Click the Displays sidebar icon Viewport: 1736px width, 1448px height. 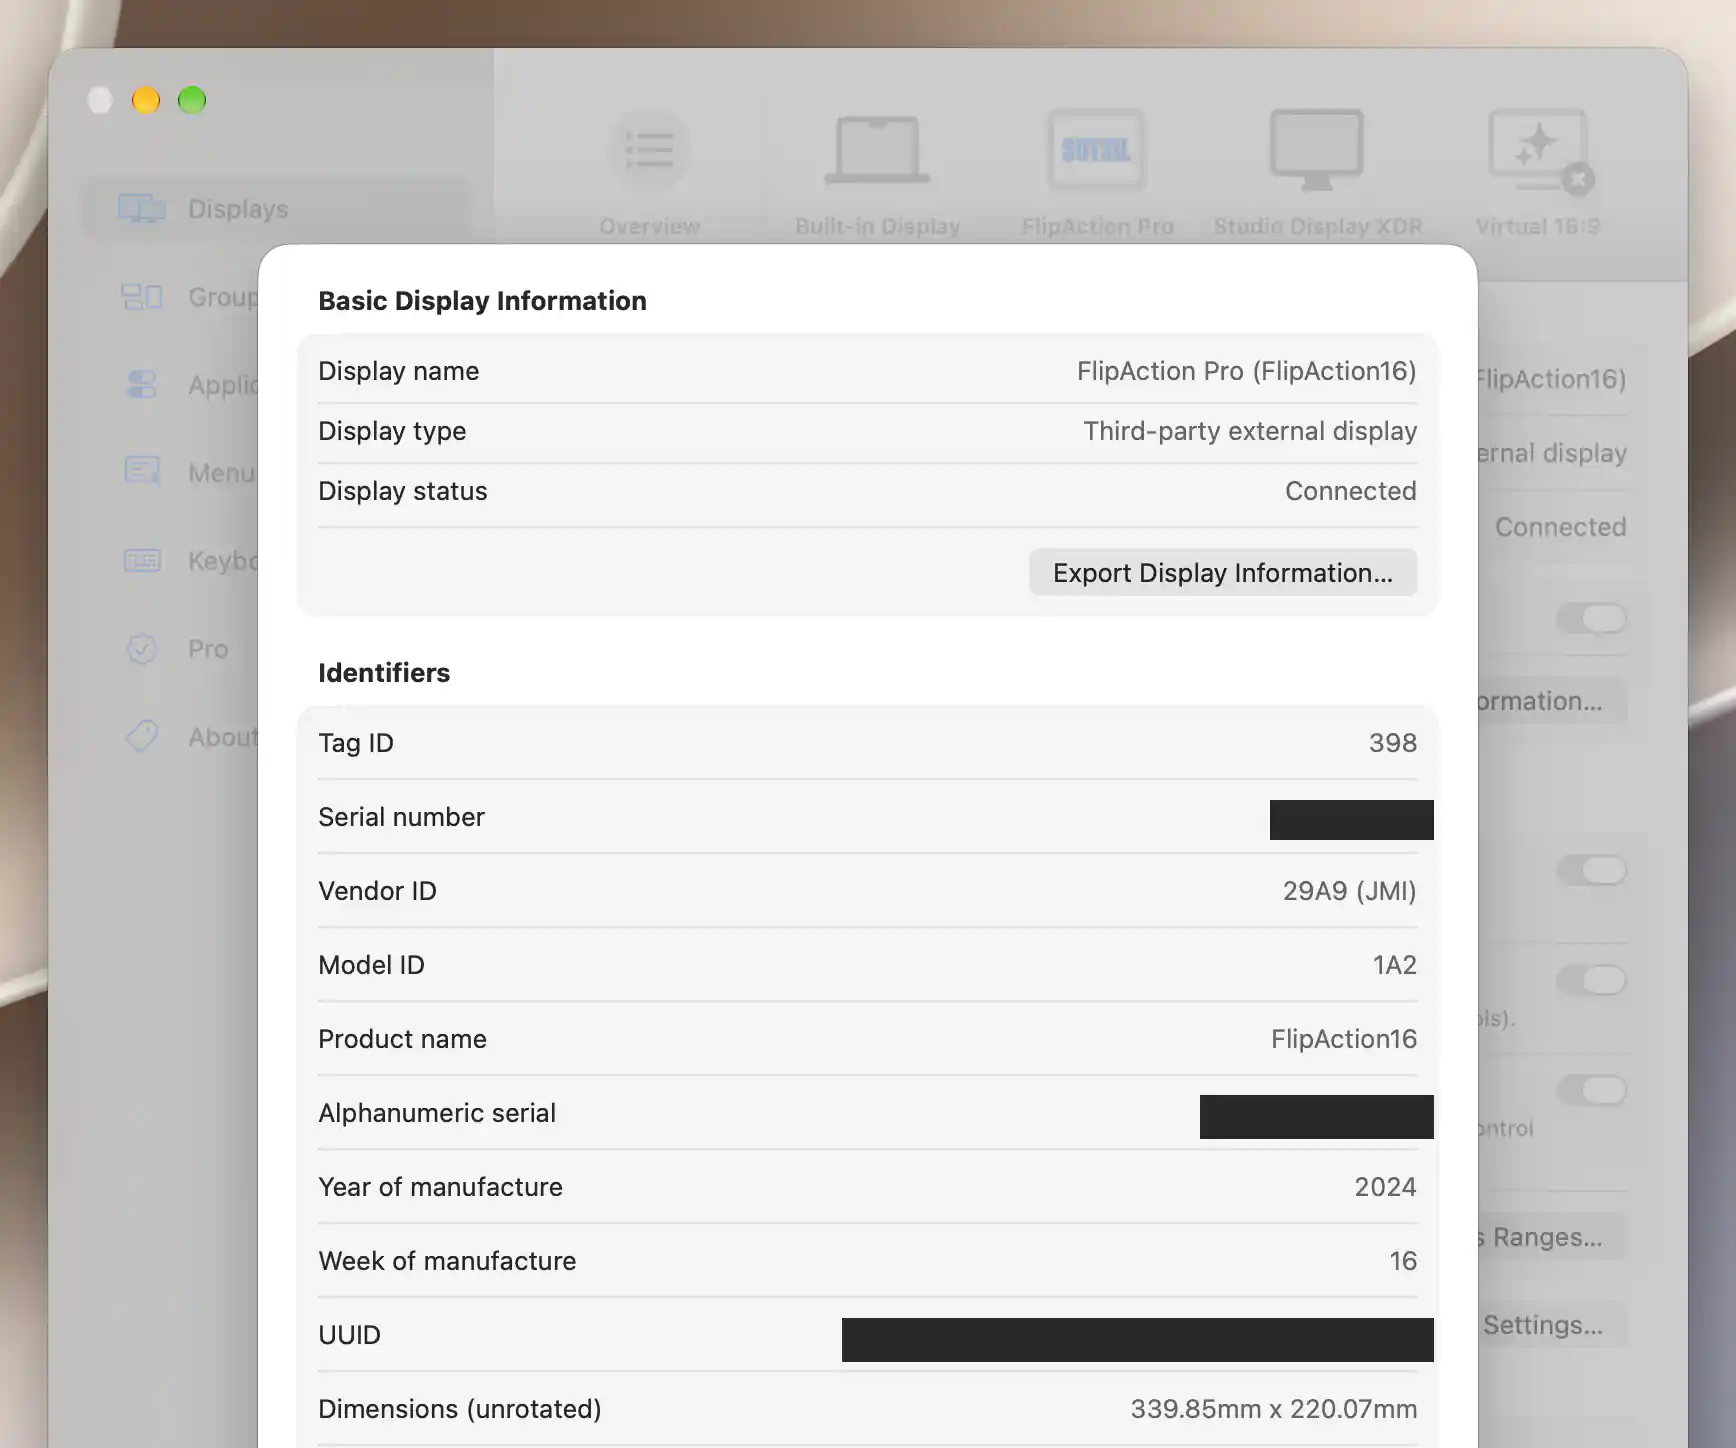[x=142, y=209]
